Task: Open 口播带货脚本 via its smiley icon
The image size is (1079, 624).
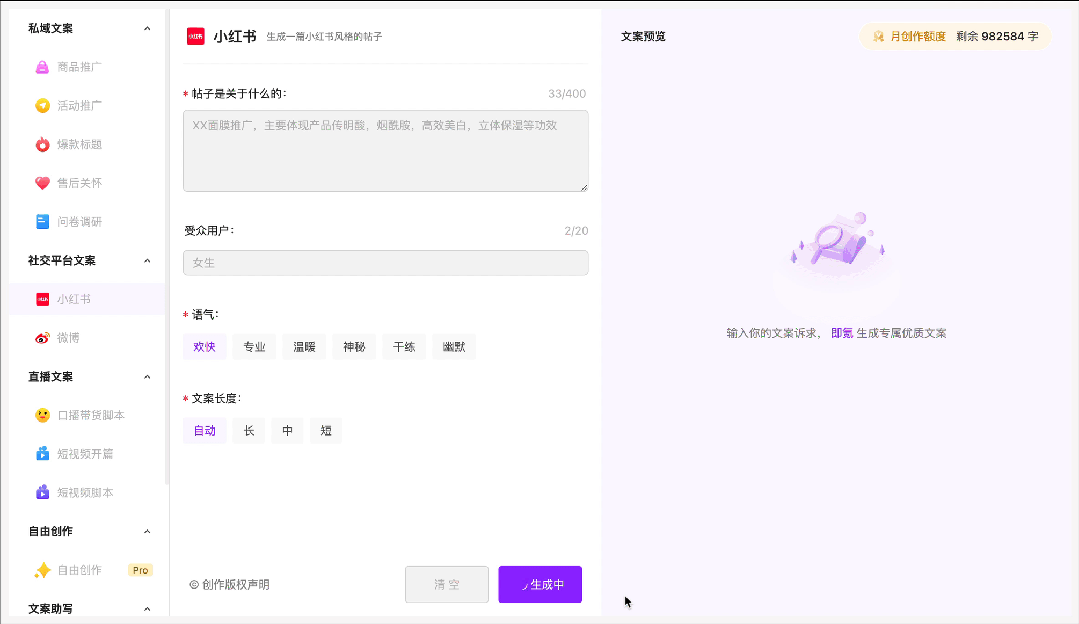Action: point(42,415)
